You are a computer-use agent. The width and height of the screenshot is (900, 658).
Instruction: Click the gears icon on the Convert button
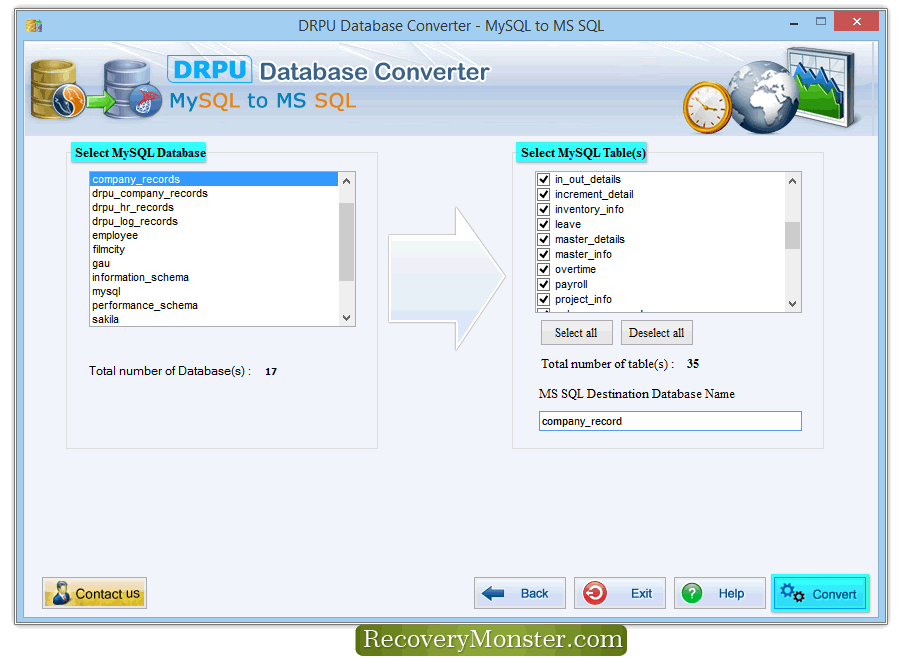[x=793, y=593]
